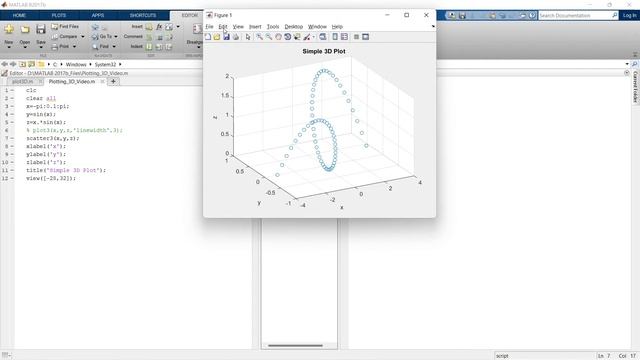Image resolution: width=640 pixels, height=360 pixels.
Task: Expand Print dropdown arrow
Action: click(x=74, y=47)
